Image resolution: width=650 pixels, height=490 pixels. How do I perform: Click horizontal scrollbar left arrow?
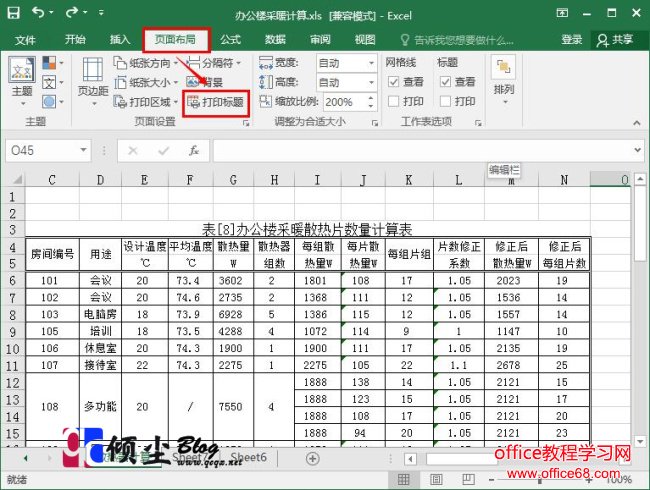click(x=410, y=459)
